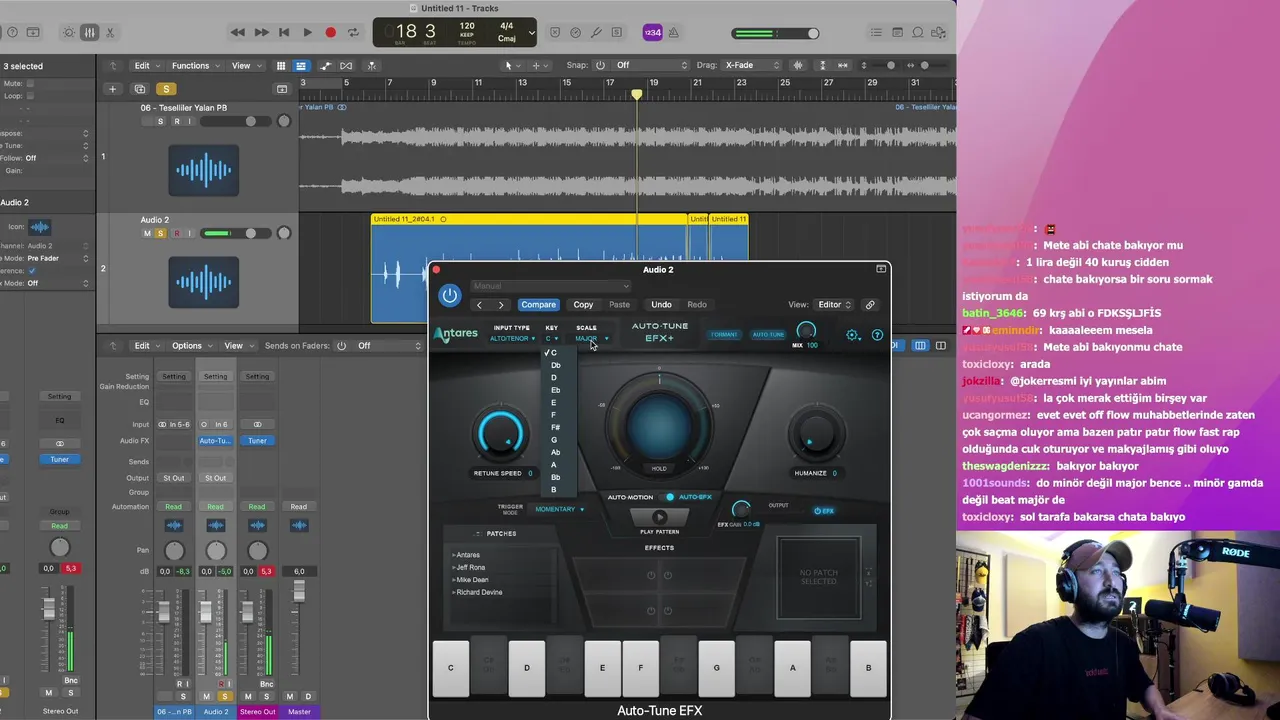Viewport: 1280px width, 720px height.
Task: Open the Mixer via toolbar sliders icon
Action: [x=90, y=33]
